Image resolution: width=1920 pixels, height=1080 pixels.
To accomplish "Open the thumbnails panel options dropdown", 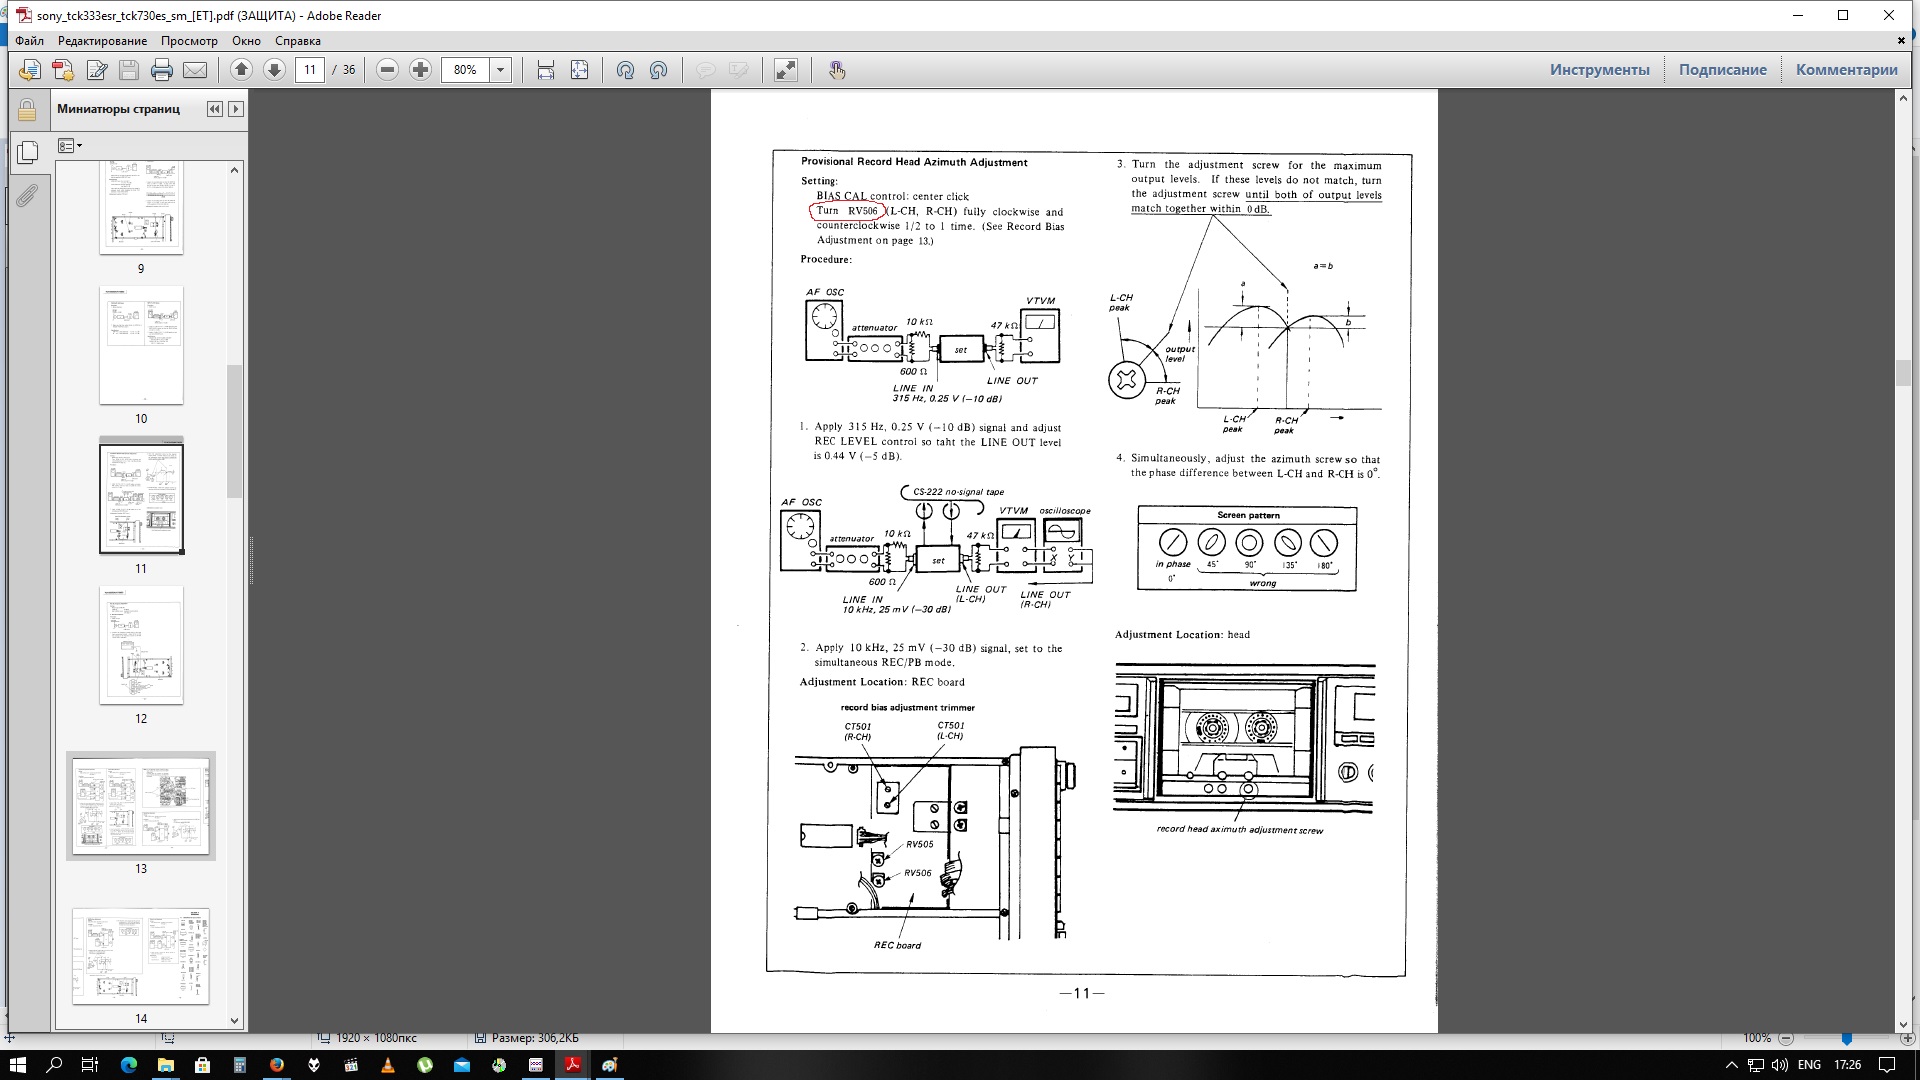I will [x=70, y=146].
